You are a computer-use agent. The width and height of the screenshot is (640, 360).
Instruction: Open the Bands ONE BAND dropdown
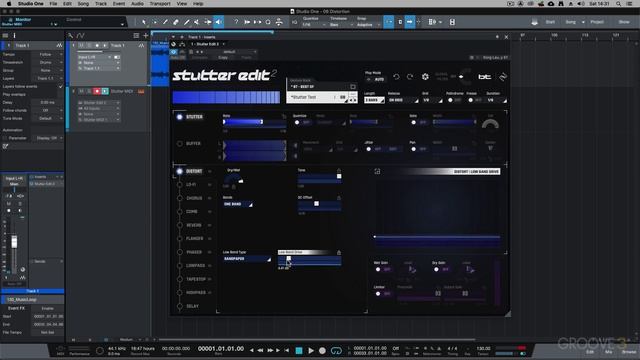[238, 204]
